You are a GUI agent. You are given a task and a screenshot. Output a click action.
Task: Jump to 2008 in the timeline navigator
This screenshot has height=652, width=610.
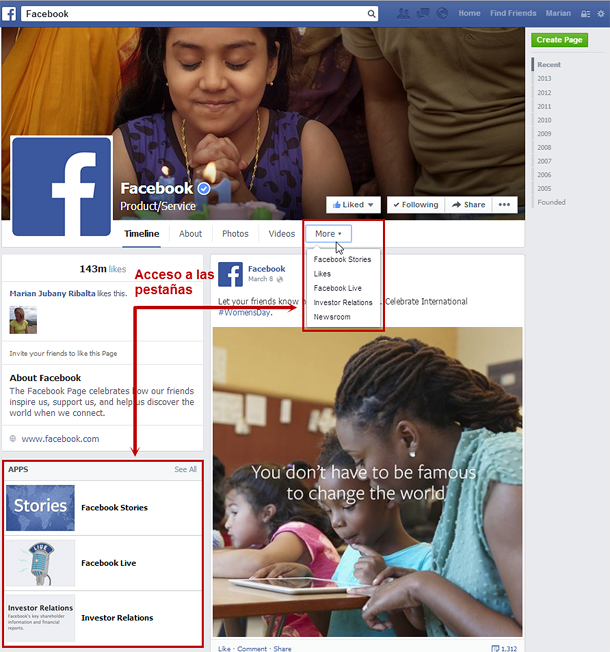tap(544, 148)
